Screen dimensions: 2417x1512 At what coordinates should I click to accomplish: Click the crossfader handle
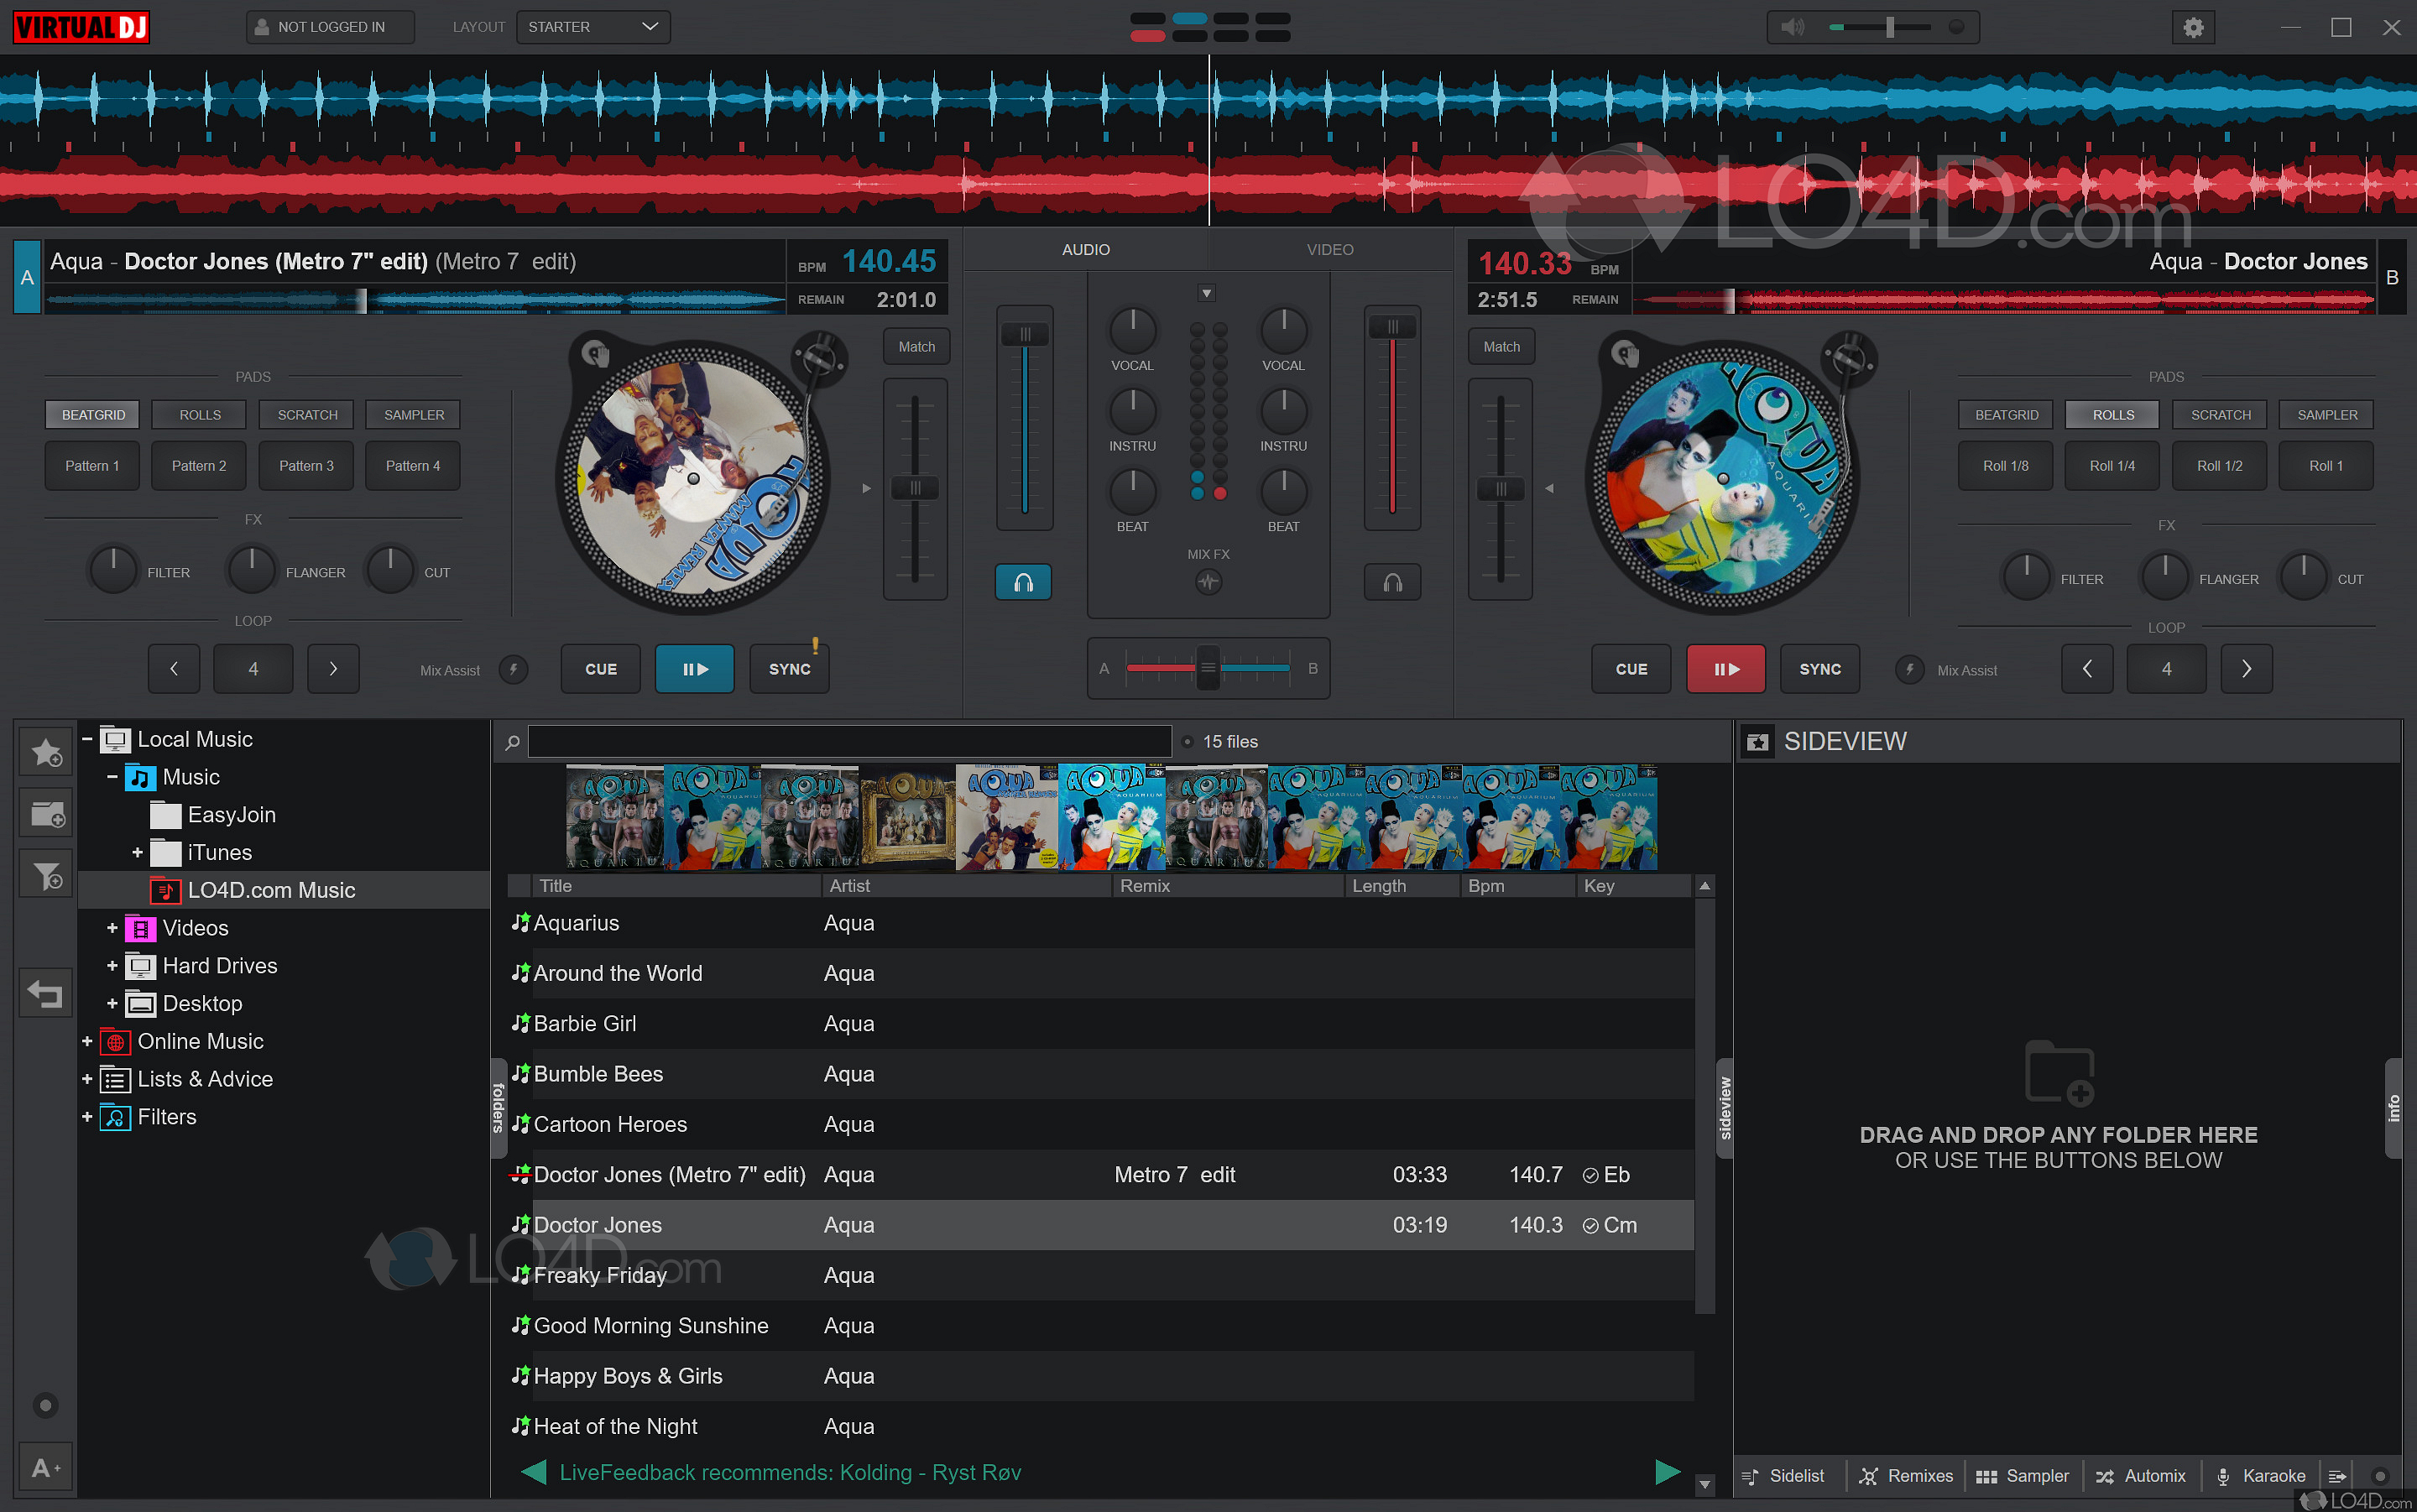(x=1207, y=669)
